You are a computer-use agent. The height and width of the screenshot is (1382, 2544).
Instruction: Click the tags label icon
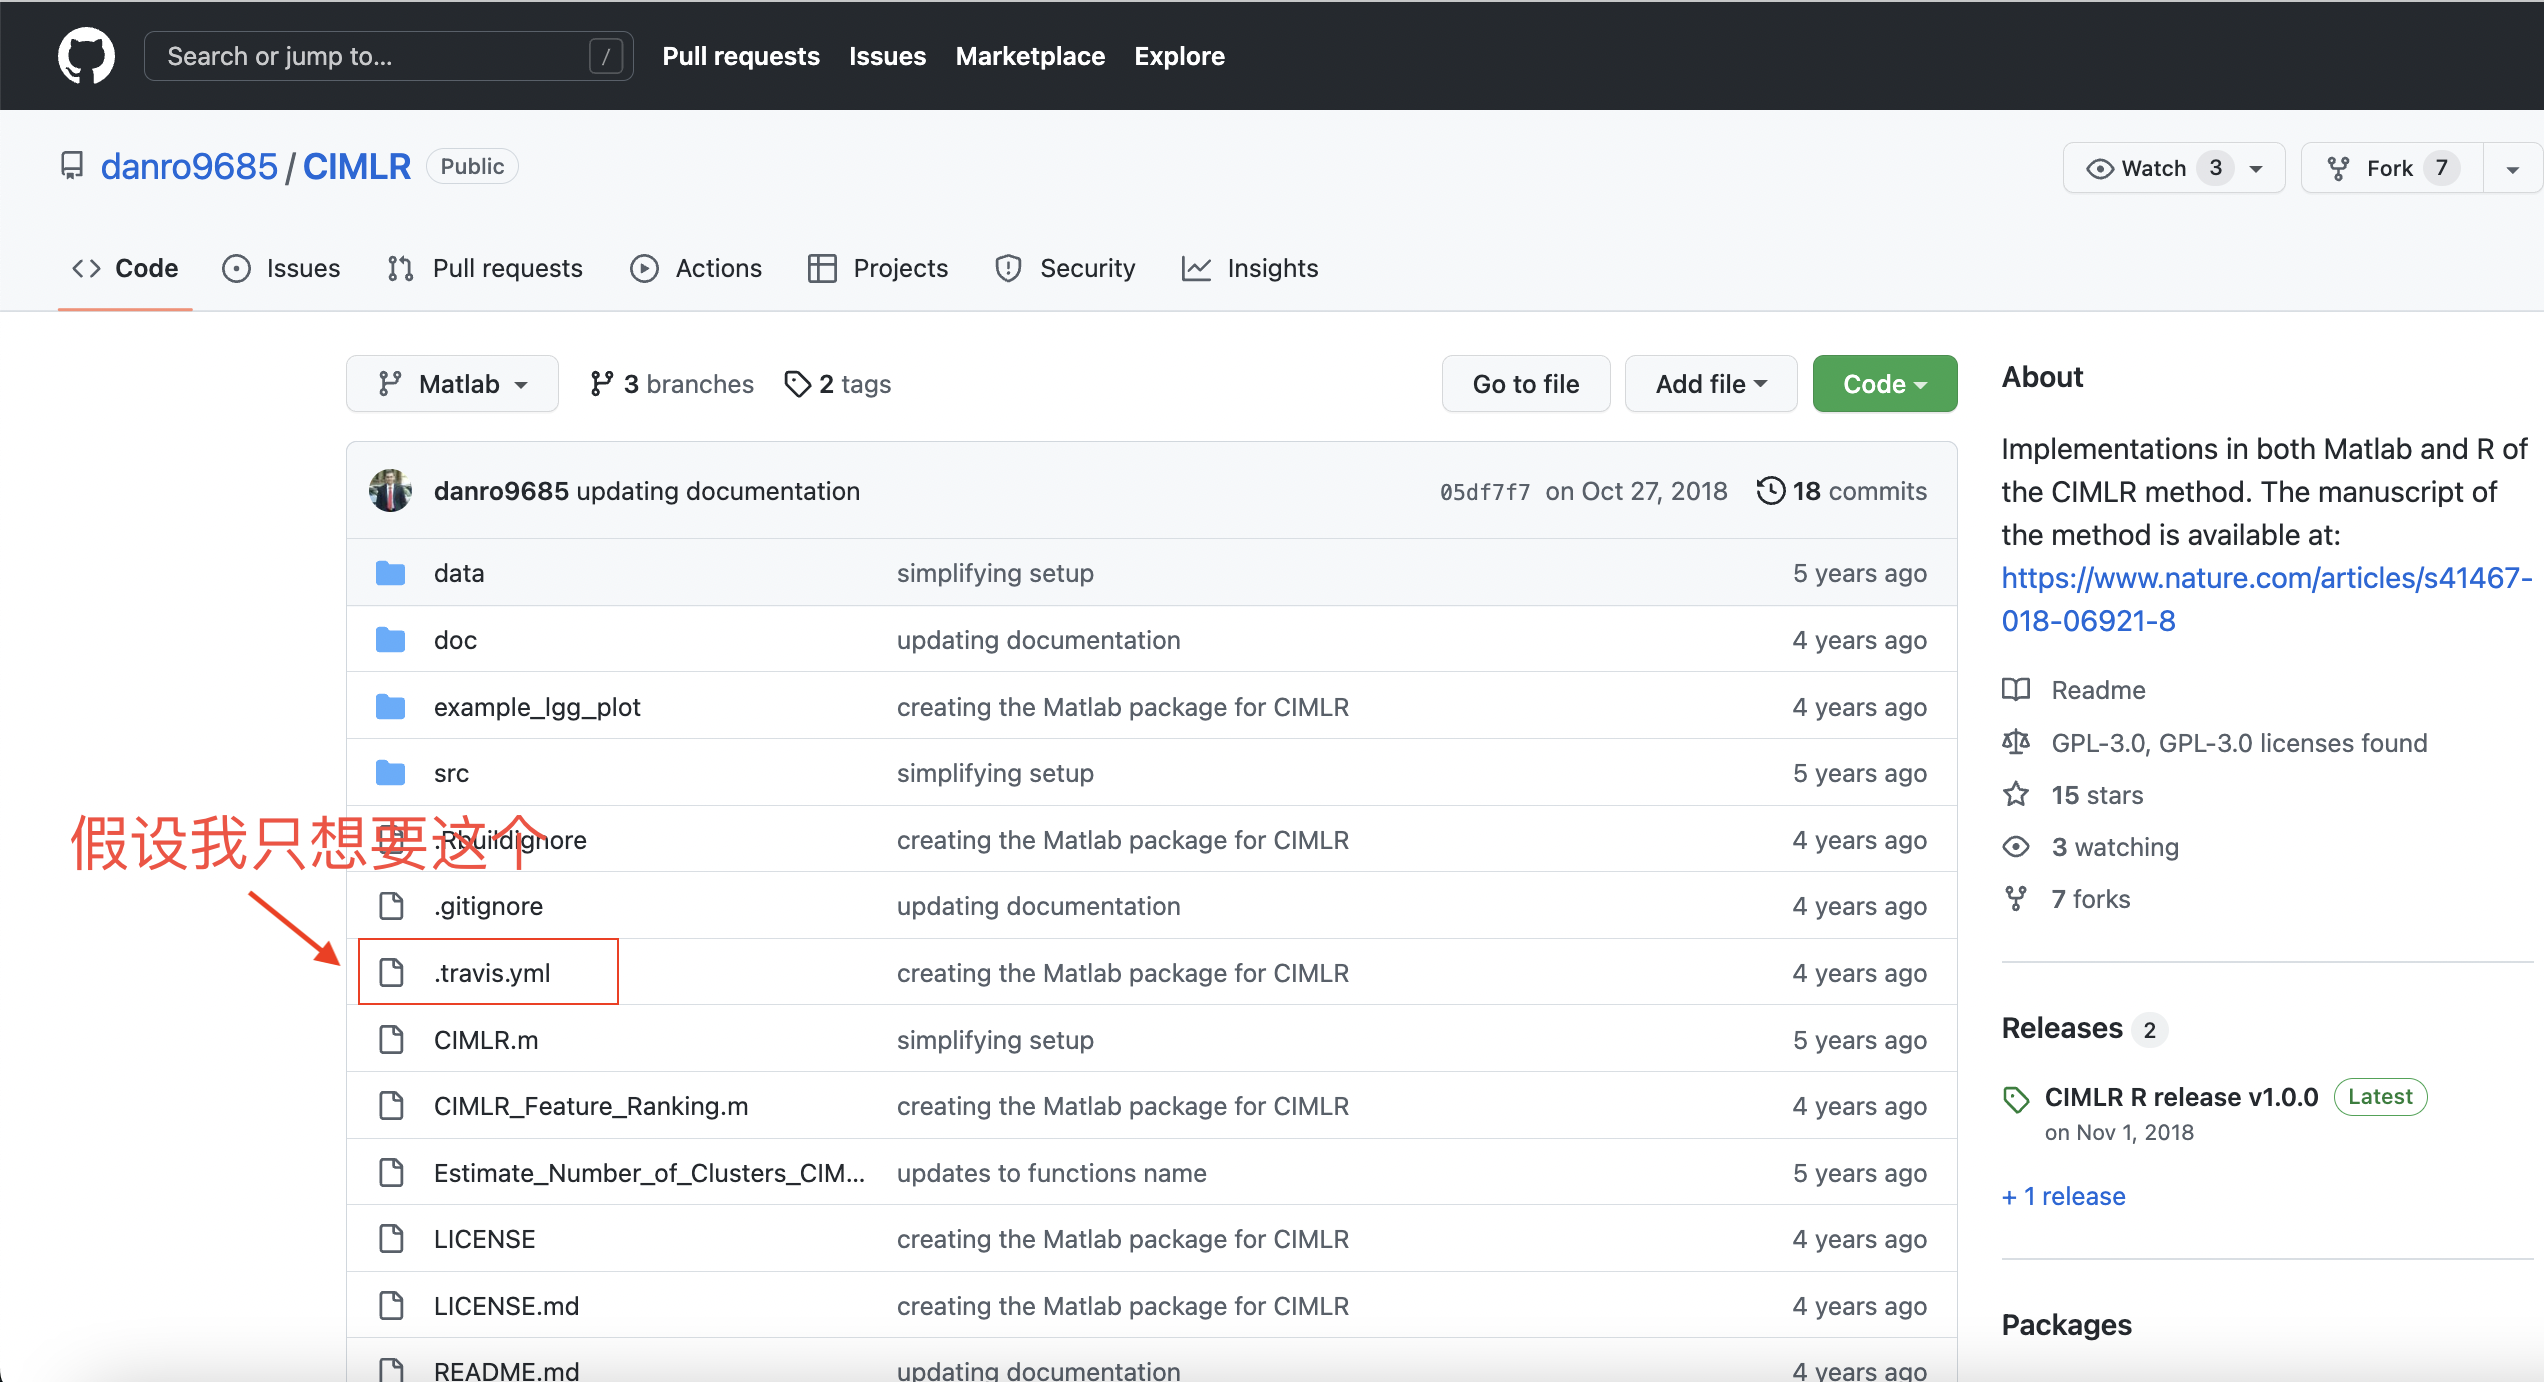click(797, 384)
